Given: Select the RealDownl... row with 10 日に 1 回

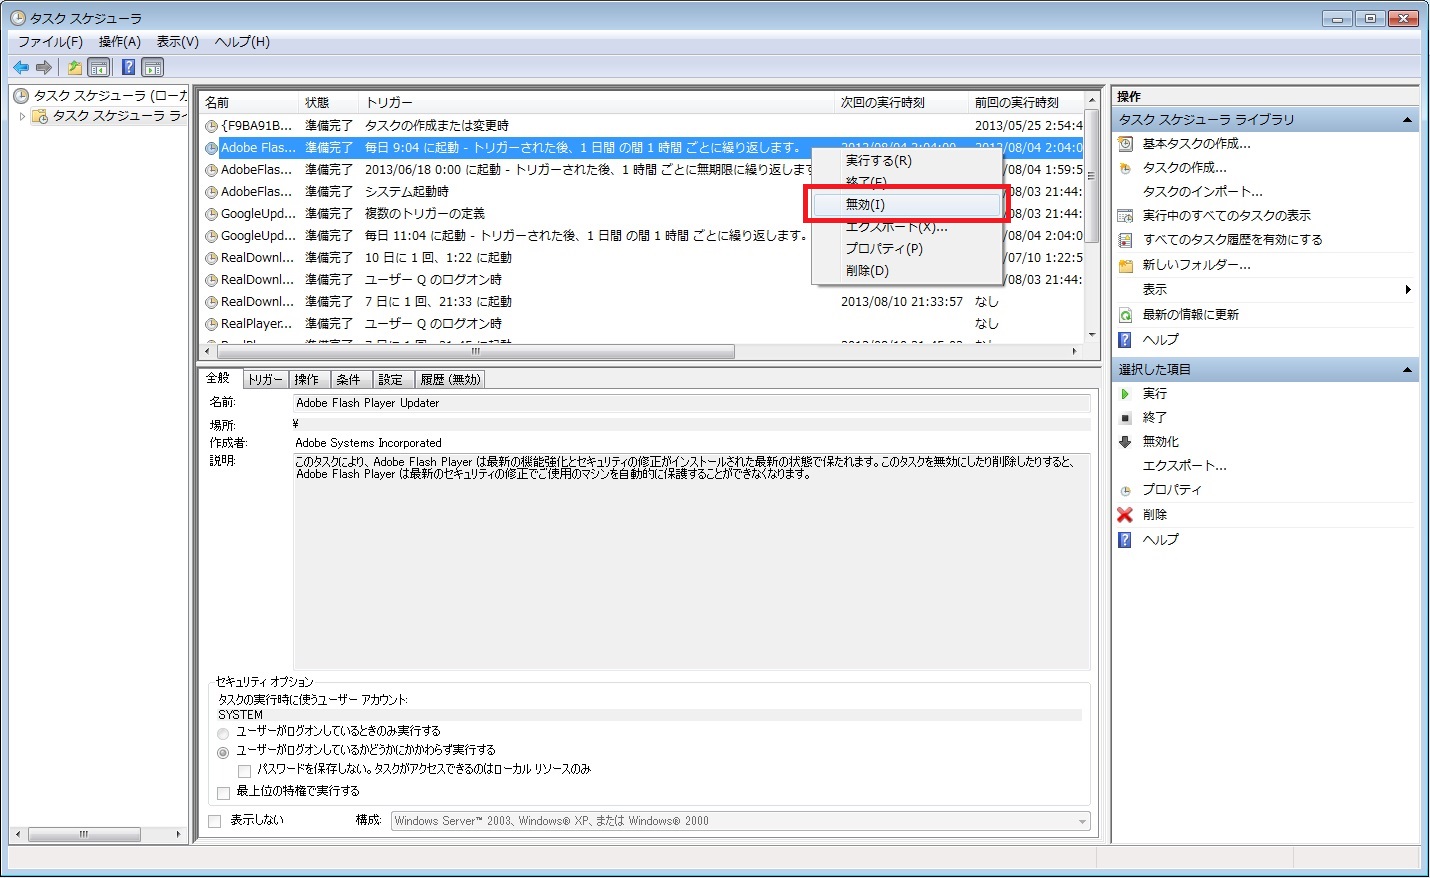Looking at the screenshot, I should coord(643,258).
